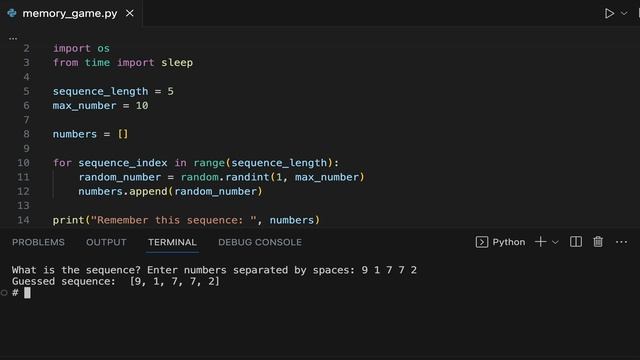Click 'numbers.append(random_number)' on line 12
Screen dimensions: 640x360
pyautogui.click(x=170, y=191)
